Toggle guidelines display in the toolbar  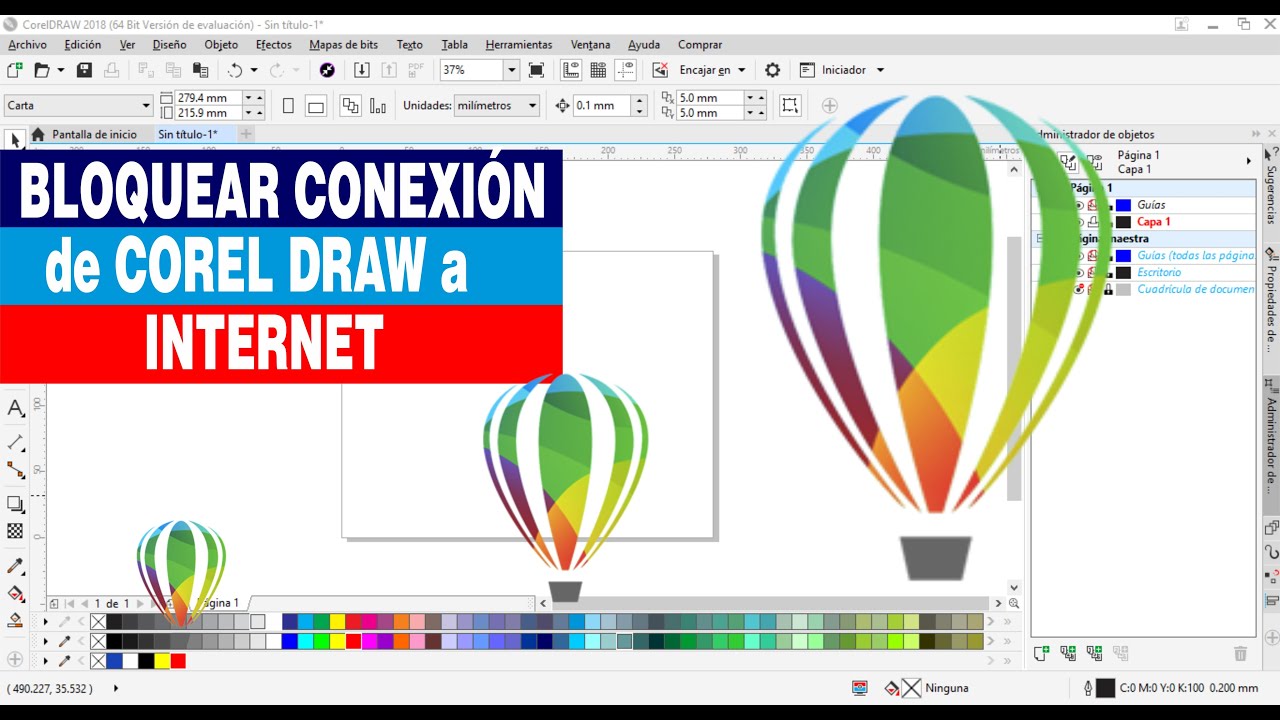click(x=626, y=70)
